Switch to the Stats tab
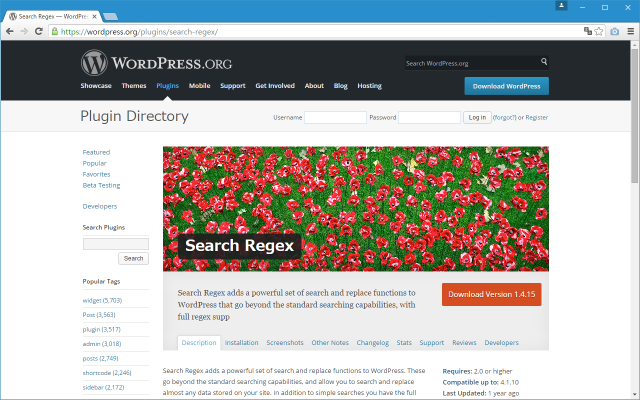 coord(404,343)
